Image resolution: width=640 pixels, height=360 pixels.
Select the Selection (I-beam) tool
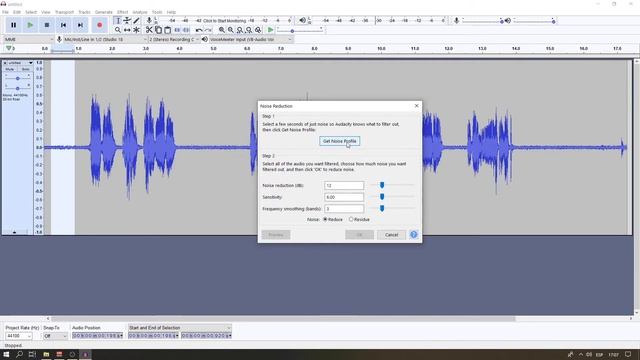tap(118, 20)
